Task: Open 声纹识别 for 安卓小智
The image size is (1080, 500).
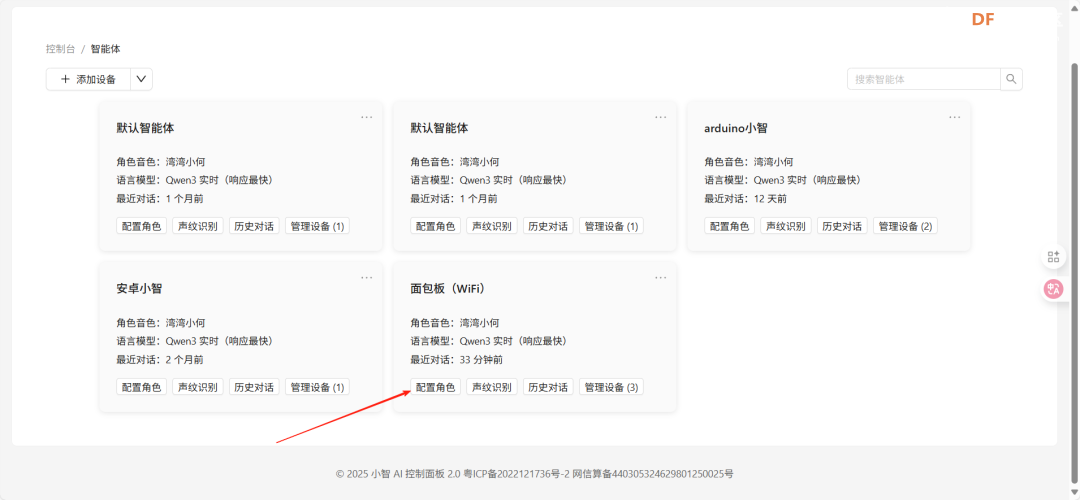Action: (x=198, y=387)
